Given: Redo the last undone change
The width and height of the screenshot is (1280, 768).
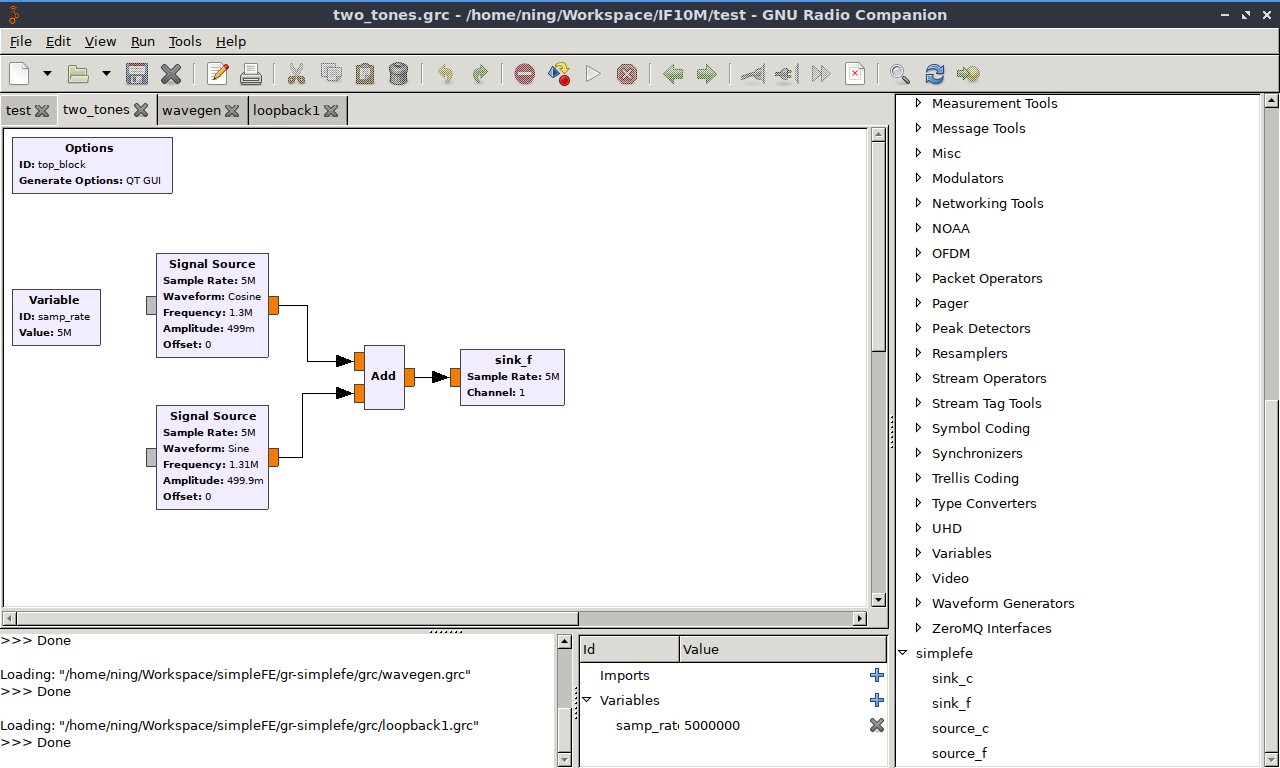Looking at the screenshot, I should click(x=479, y=73).
